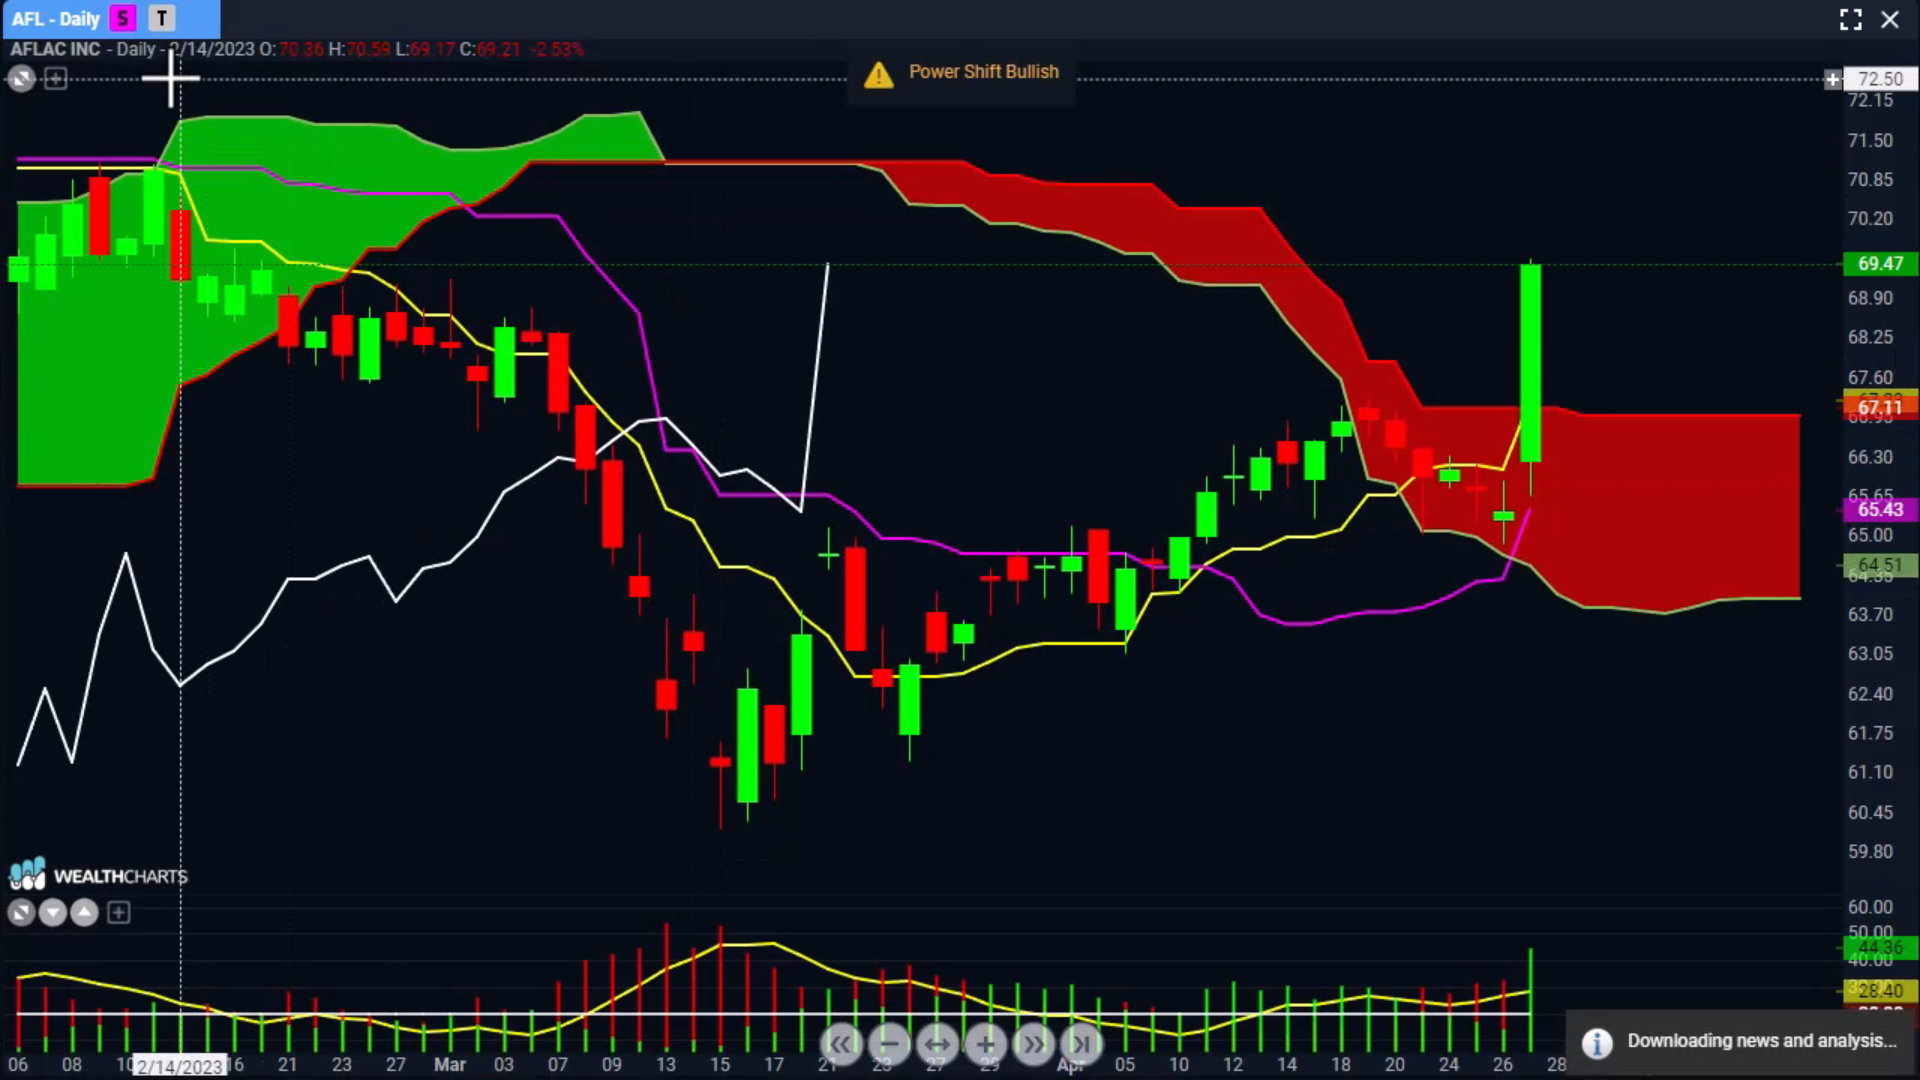The image size is (1920, 1080).
Task: Click the 60.45 tick on price axis
Action: (x=1870, y=812)
